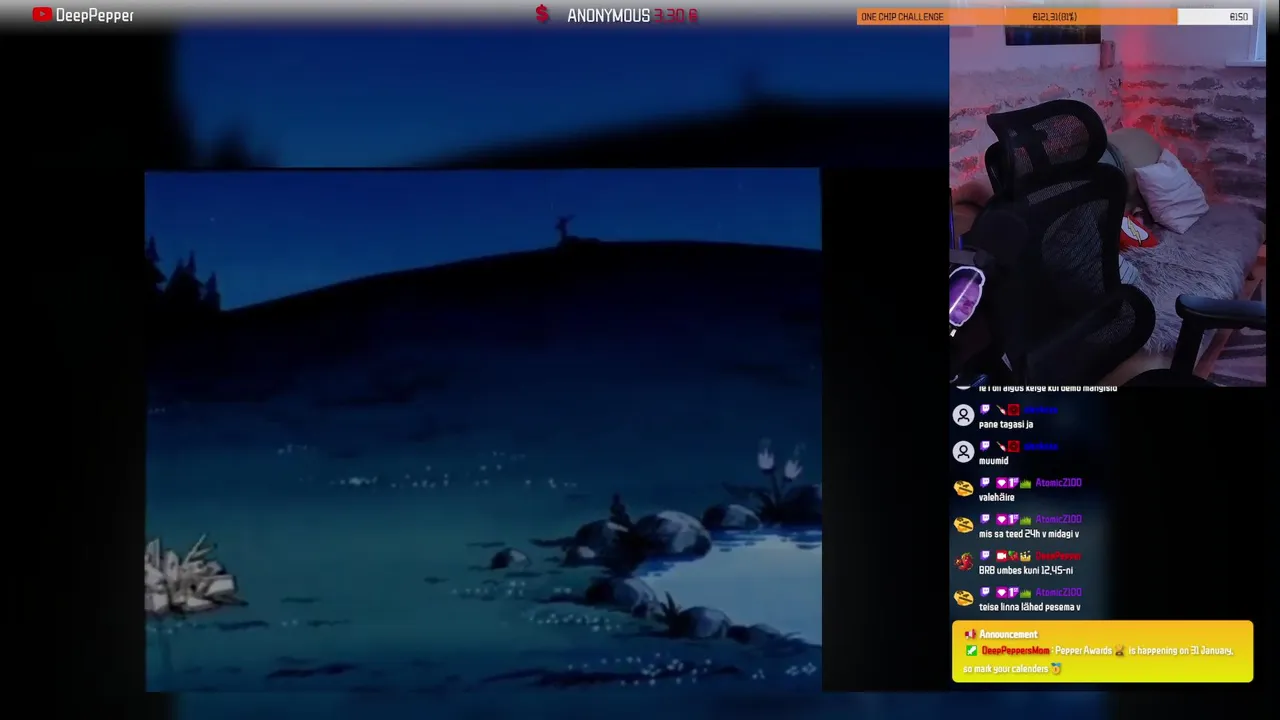Click avatar next to 'pane tagasi ja'
The image size is (1280, 720).
pos(963,416)
